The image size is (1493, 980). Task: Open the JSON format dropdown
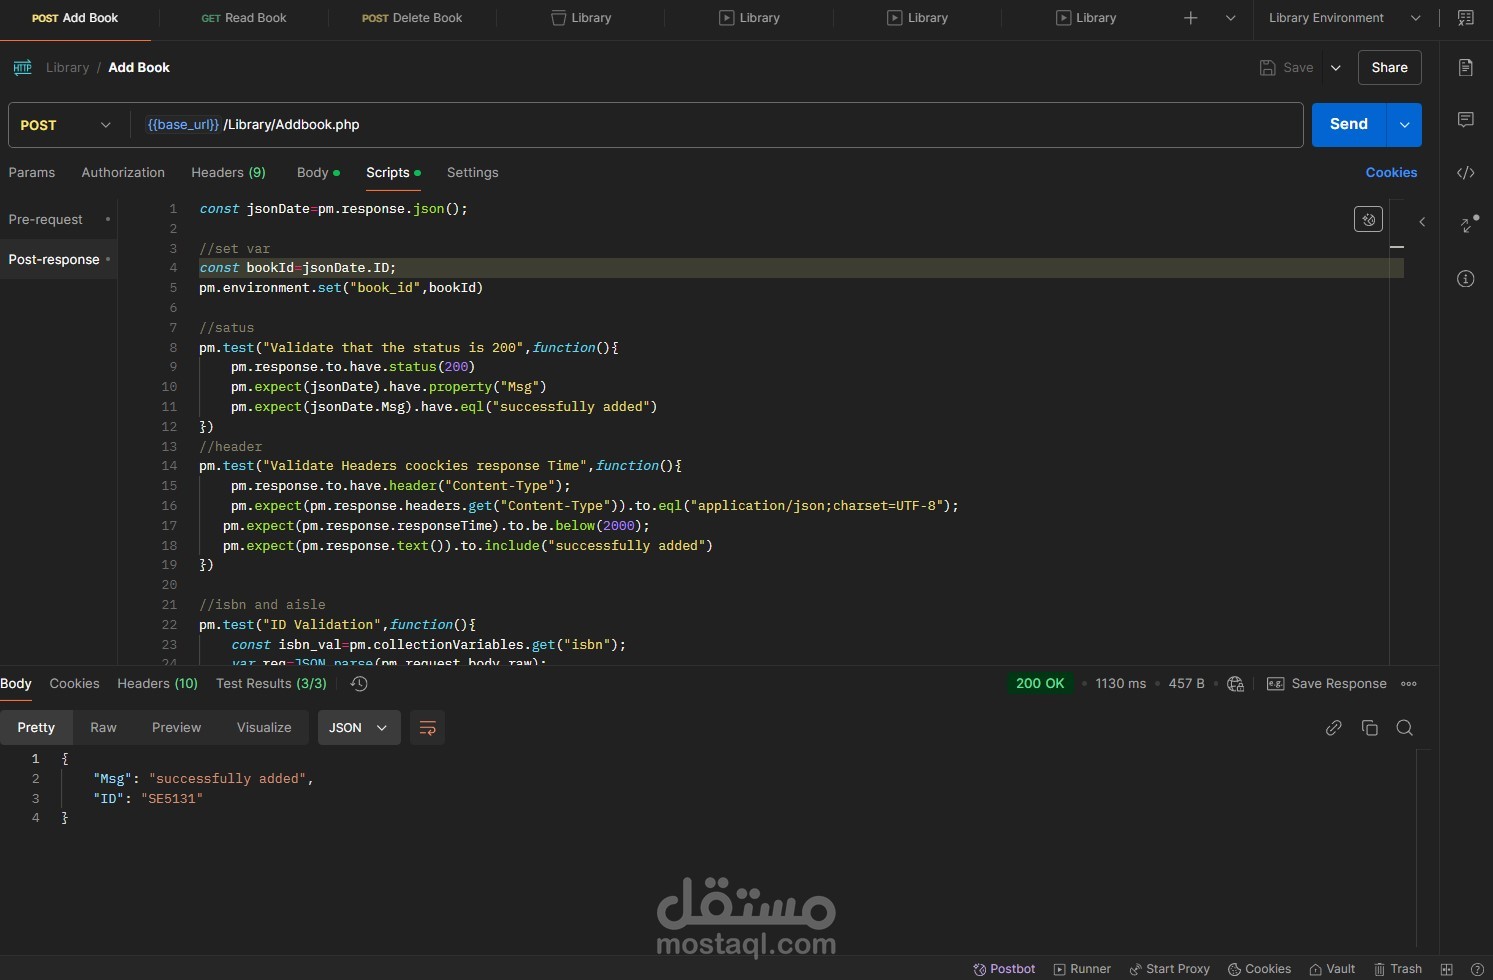(x=358, y=728)
